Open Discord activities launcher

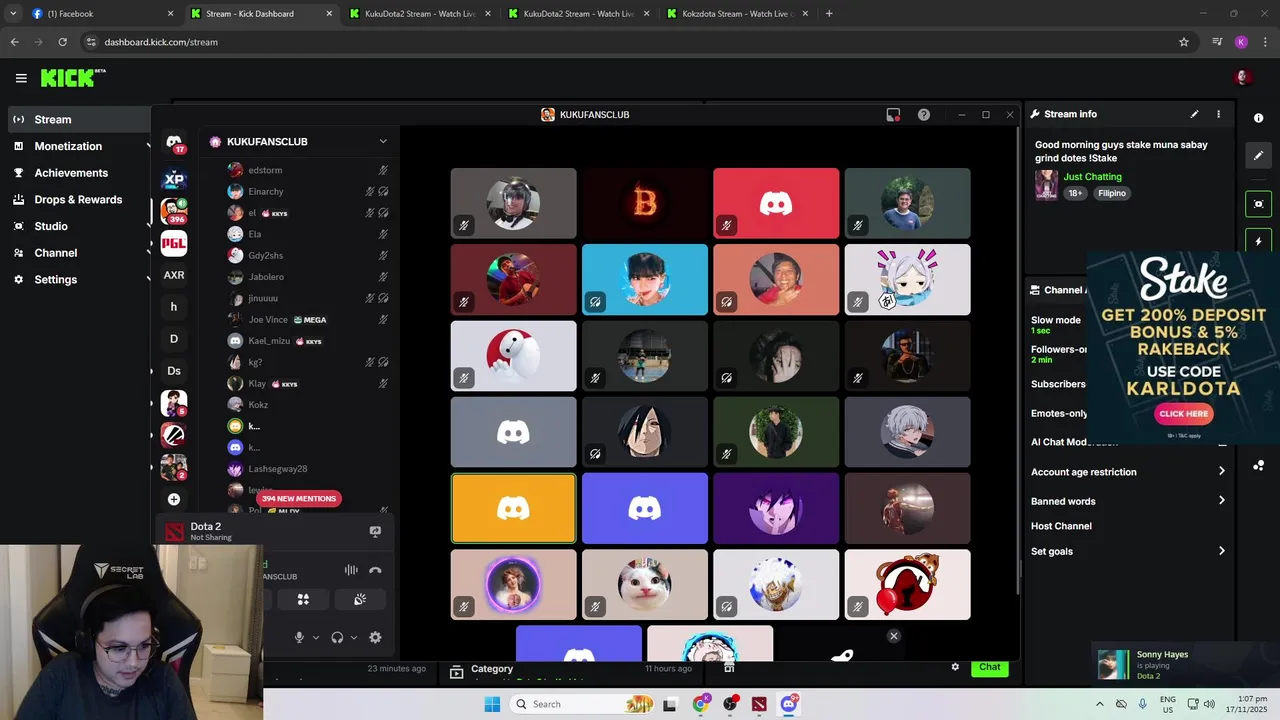(x=303, y=599)
